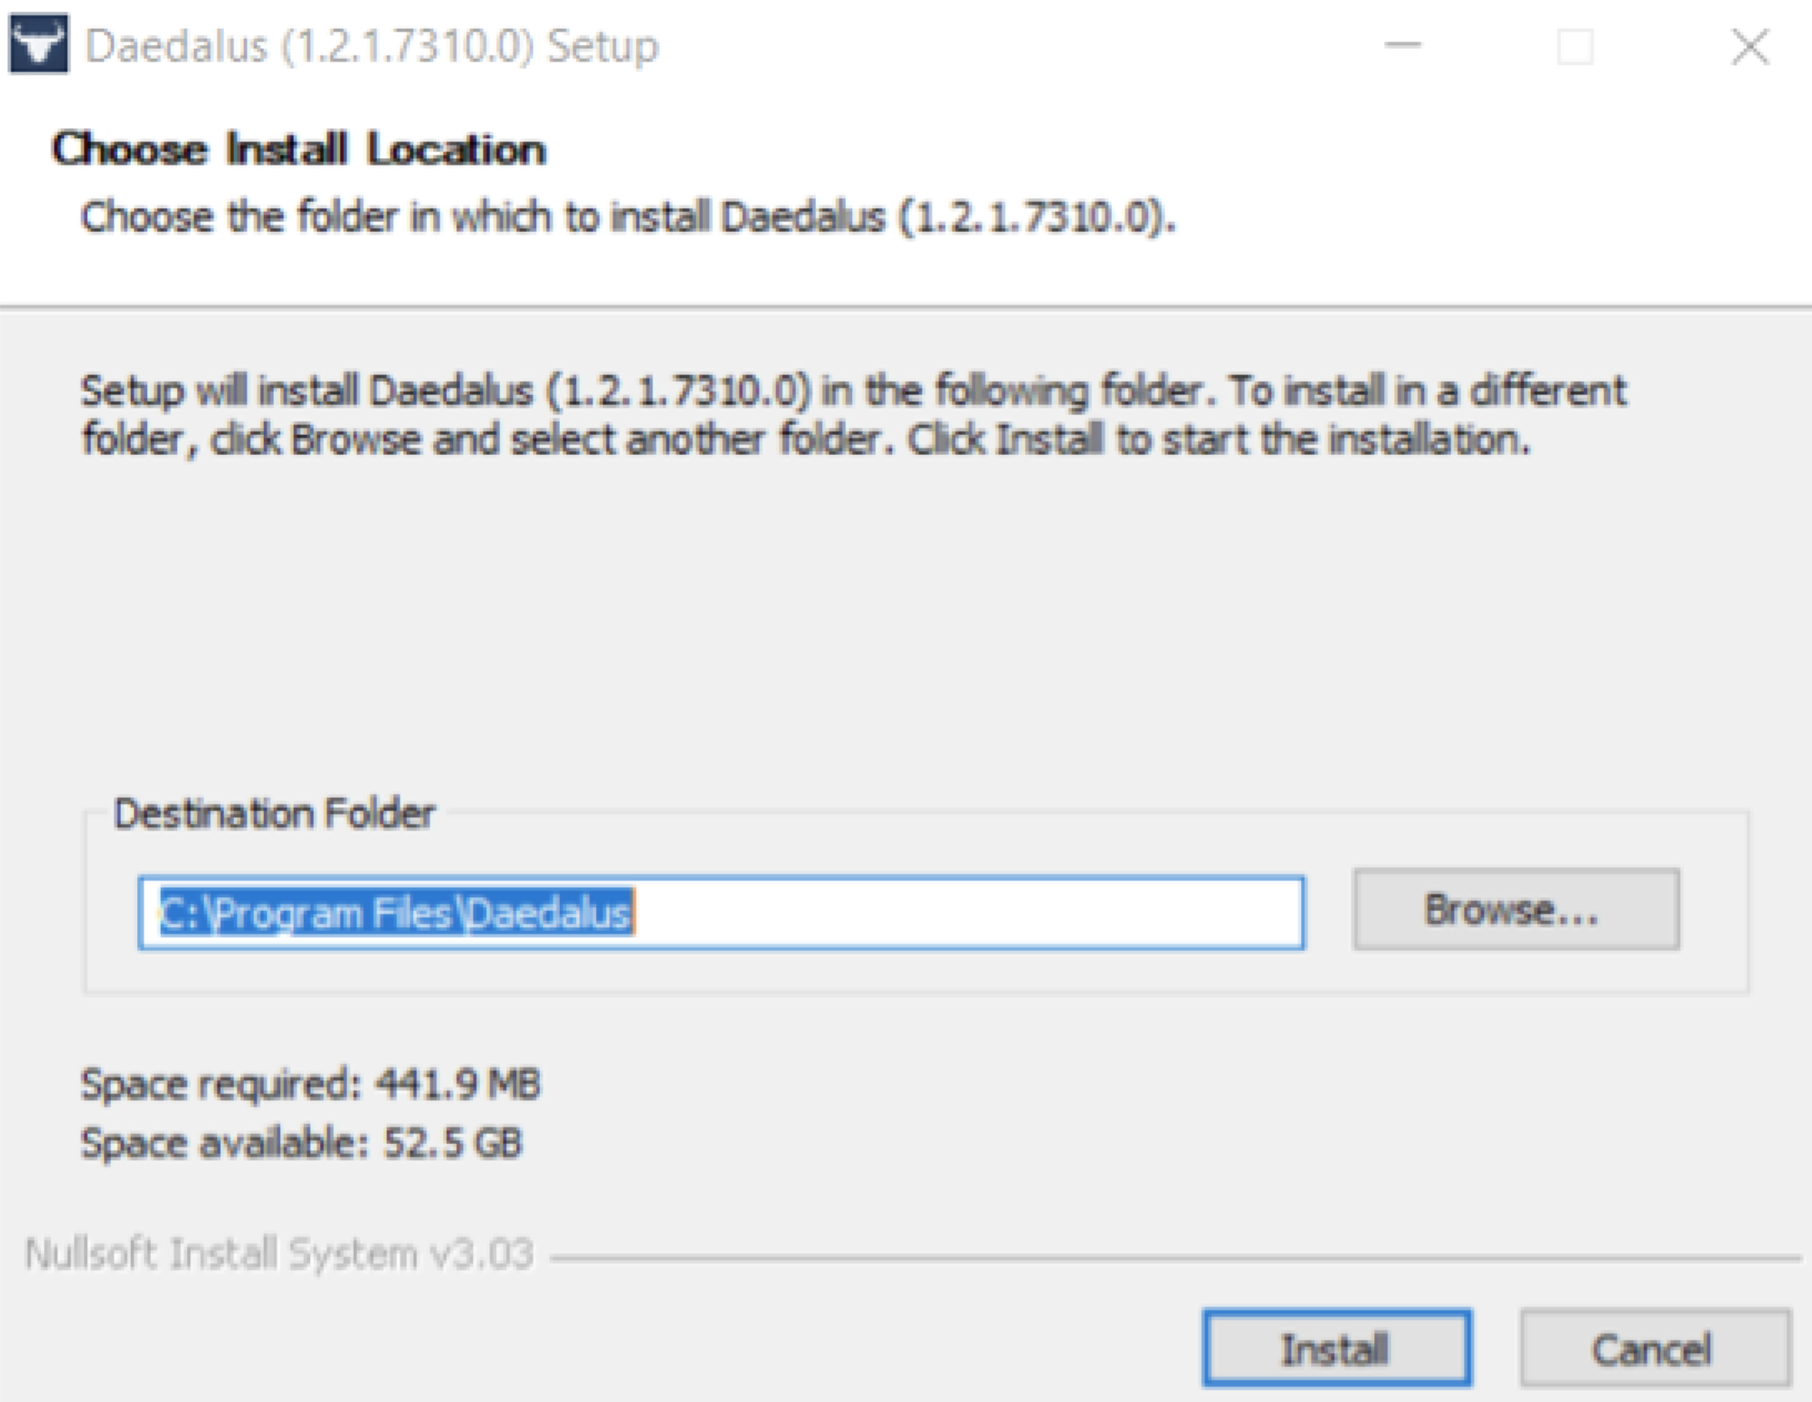1812x1402 pixels.
Task: Click the horizontal line beside Nullsoft branding
Action: (1170, 1258)
